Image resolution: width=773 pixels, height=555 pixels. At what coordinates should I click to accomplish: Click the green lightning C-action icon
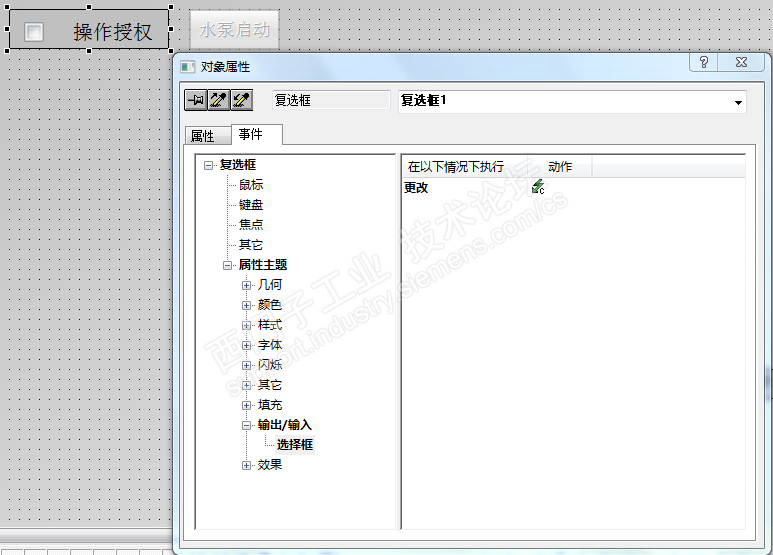(538, 187)
